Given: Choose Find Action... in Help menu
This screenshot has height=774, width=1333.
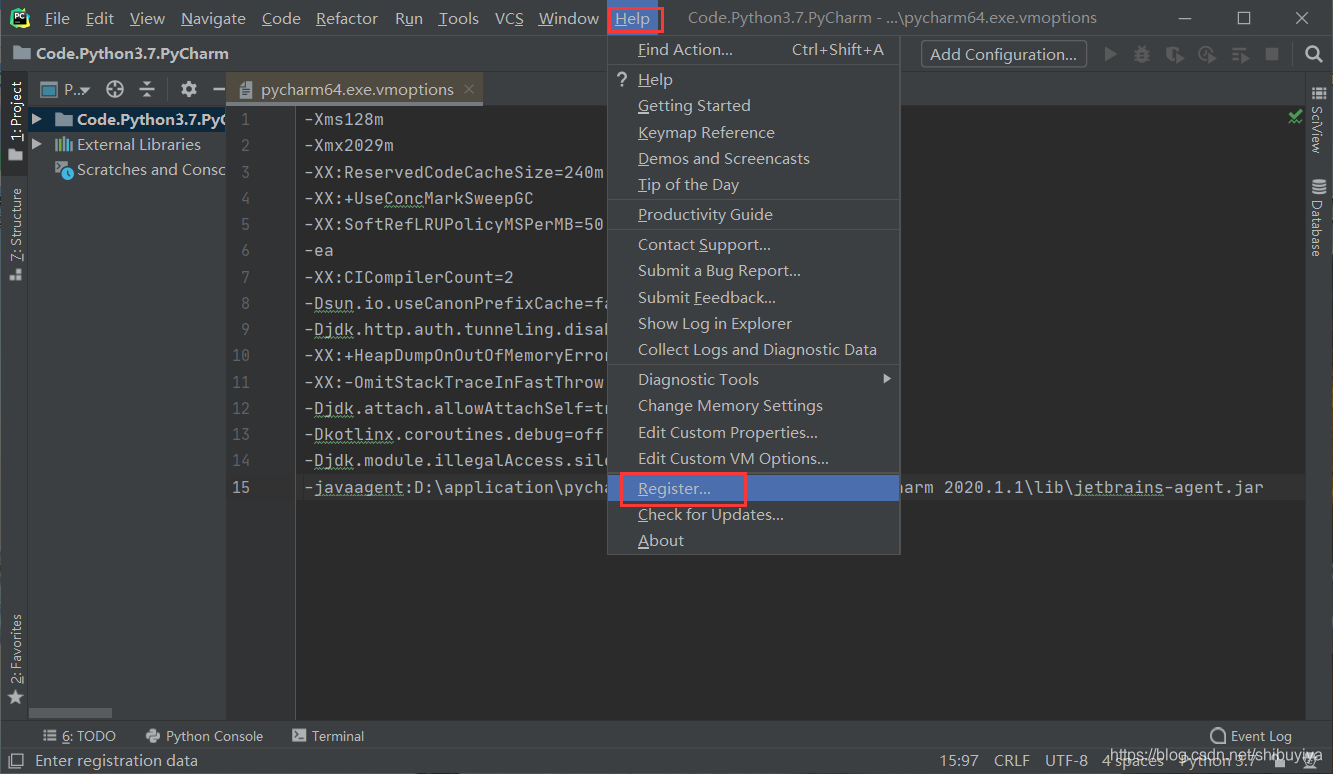Looking at the screenshot, I should pyautogui.click(x=754, y=50).
